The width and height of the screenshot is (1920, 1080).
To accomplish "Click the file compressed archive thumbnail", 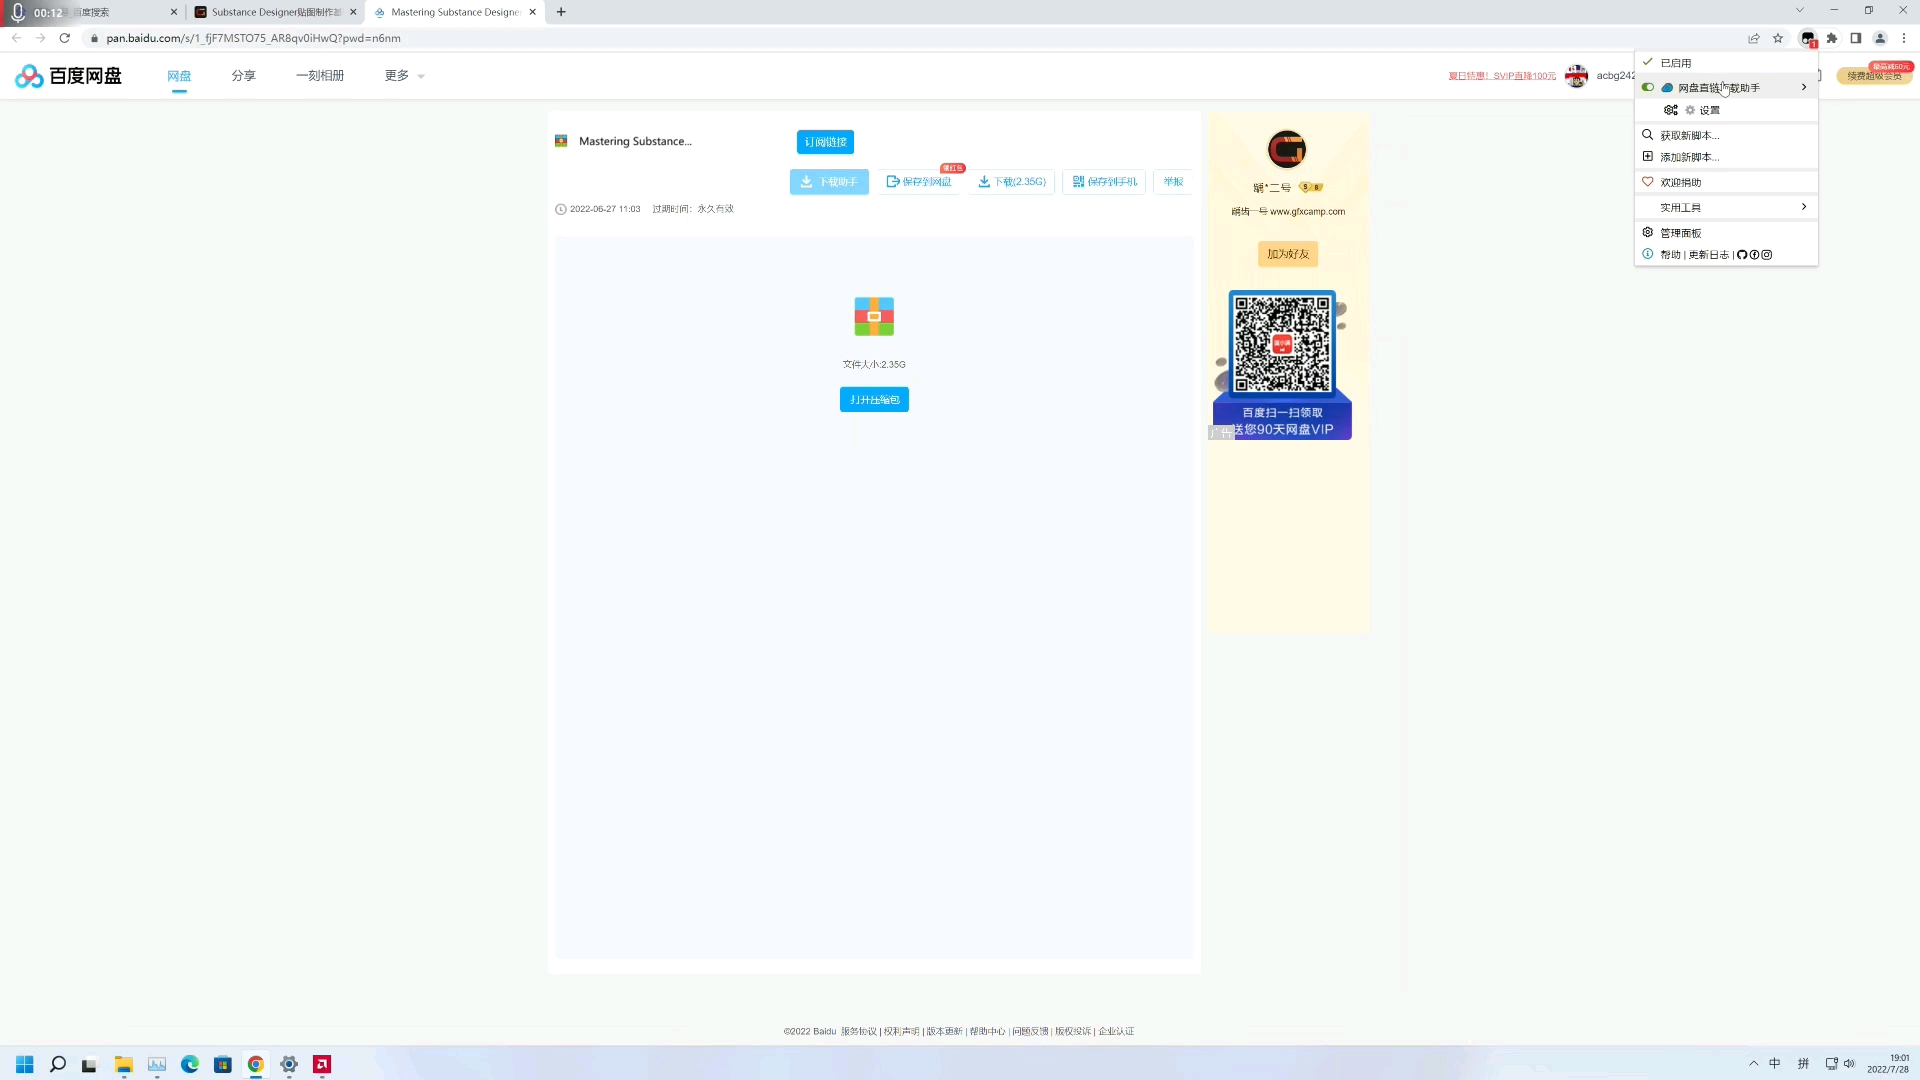I will click(x=873, y=315).
